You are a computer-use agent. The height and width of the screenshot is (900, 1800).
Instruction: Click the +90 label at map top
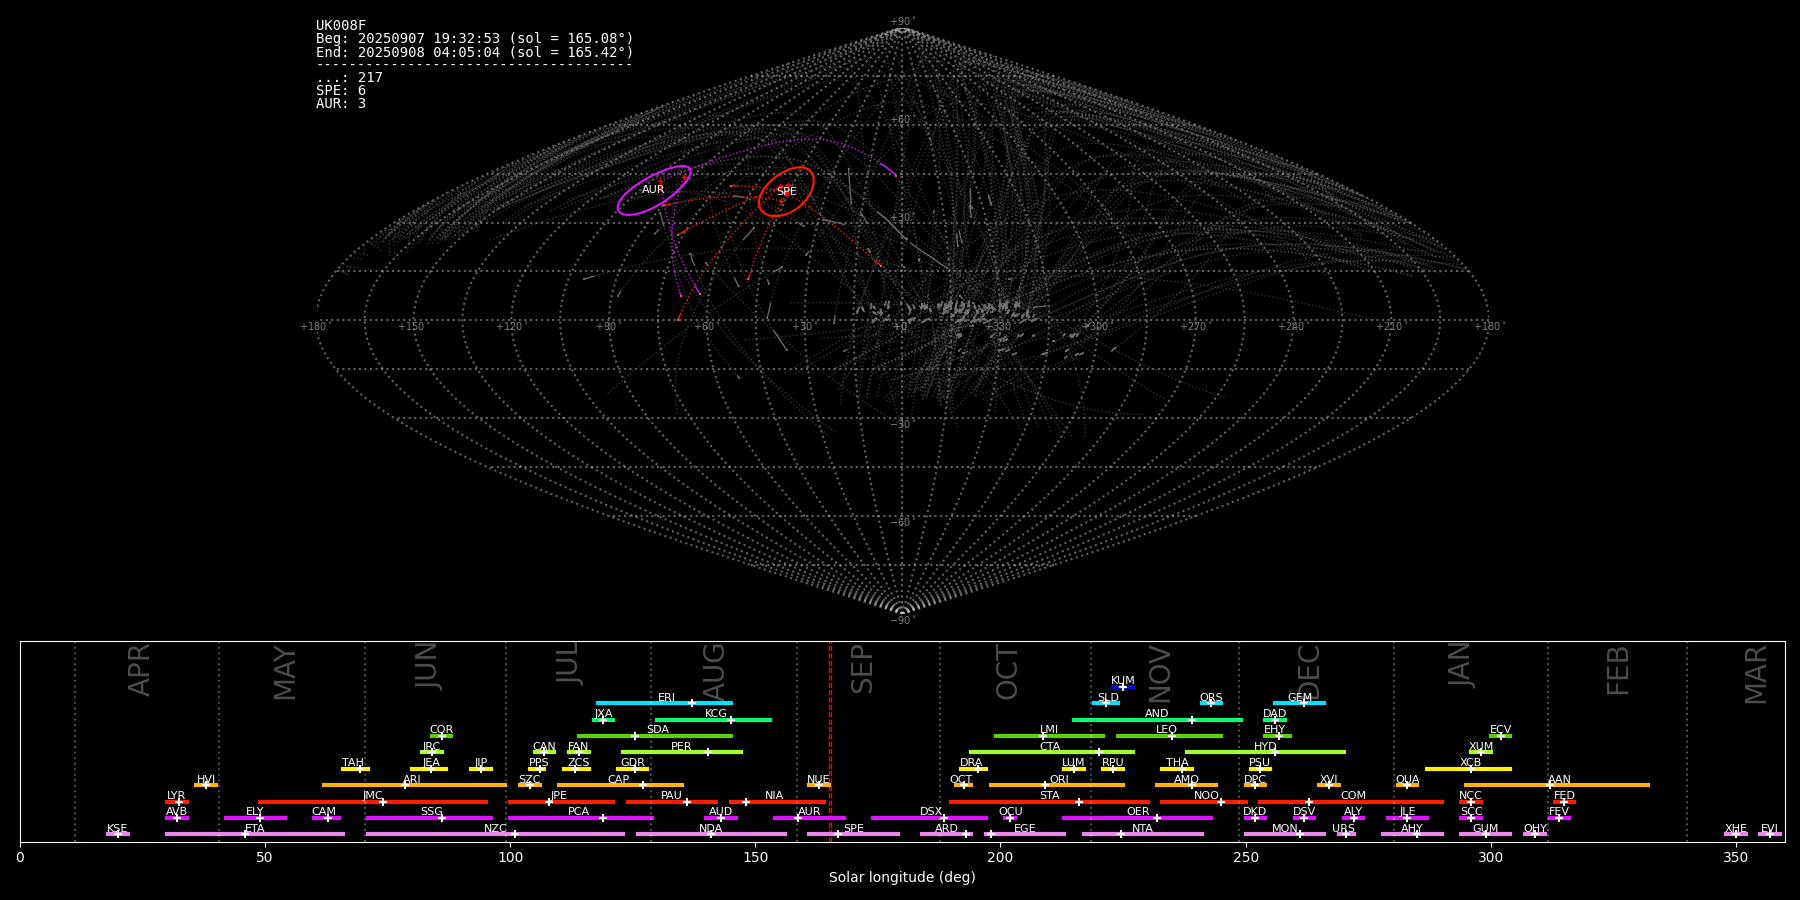(902, 22)
